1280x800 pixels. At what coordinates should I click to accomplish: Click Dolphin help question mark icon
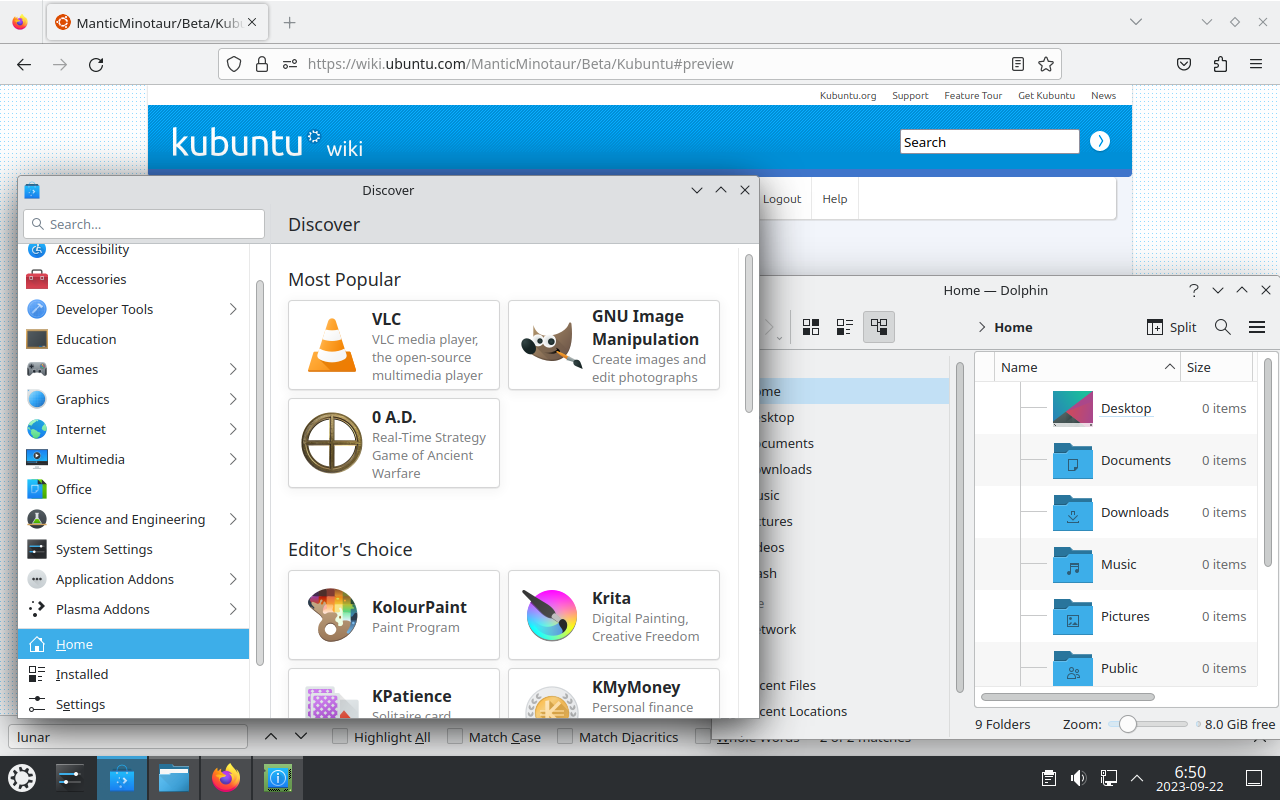(x=1193, y=290)
